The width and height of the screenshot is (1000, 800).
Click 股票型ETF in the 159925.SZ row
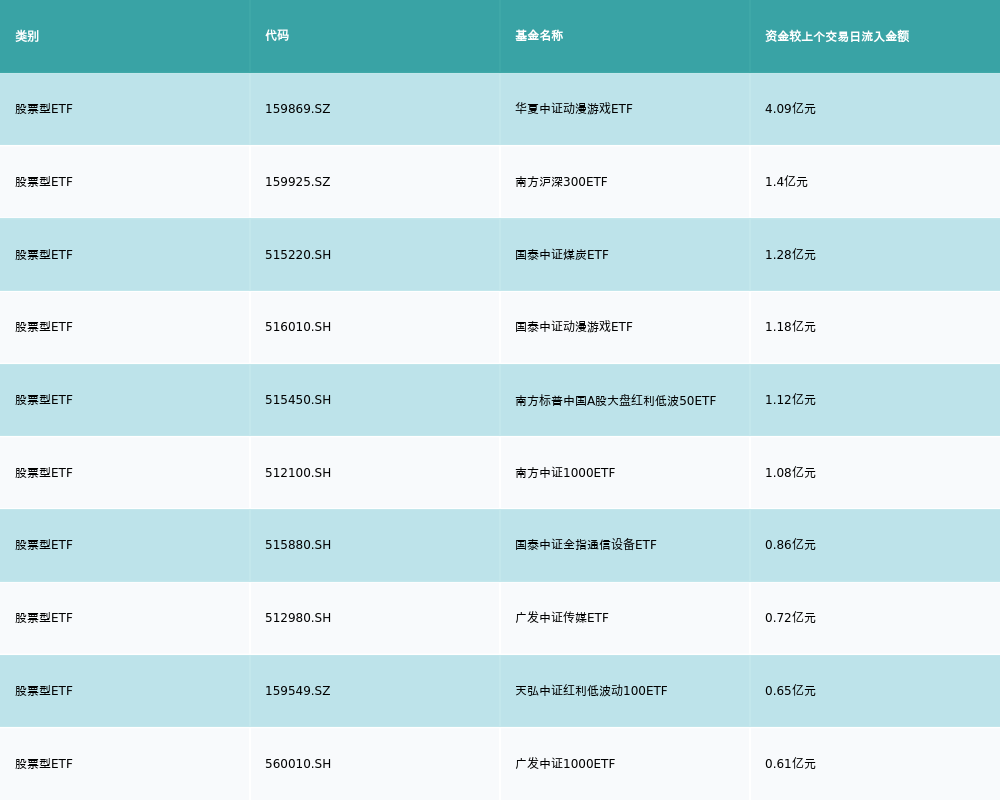click(x=44, y=182)
